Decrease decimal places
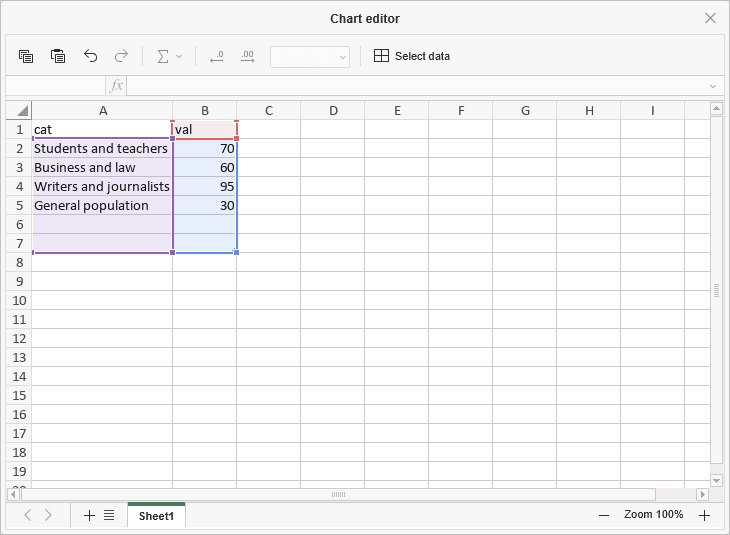Image resolution: width=730 pixels, height=535 pixels. coord(216,56)
